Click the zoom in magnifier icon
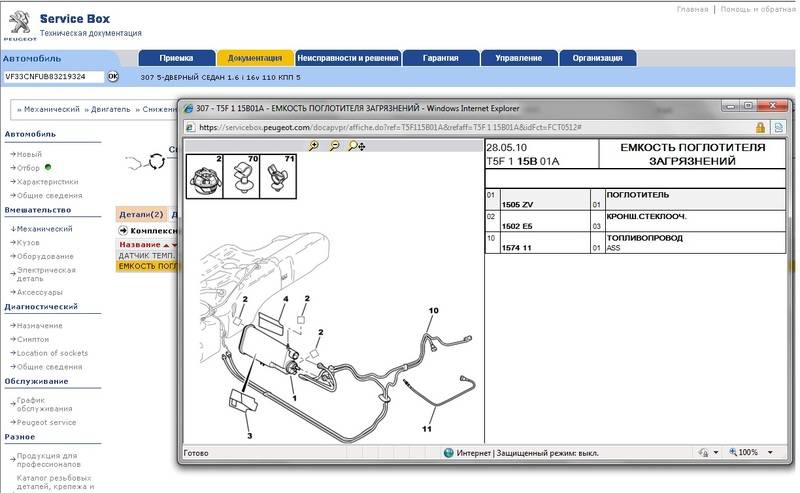 [x=312, y=146]
